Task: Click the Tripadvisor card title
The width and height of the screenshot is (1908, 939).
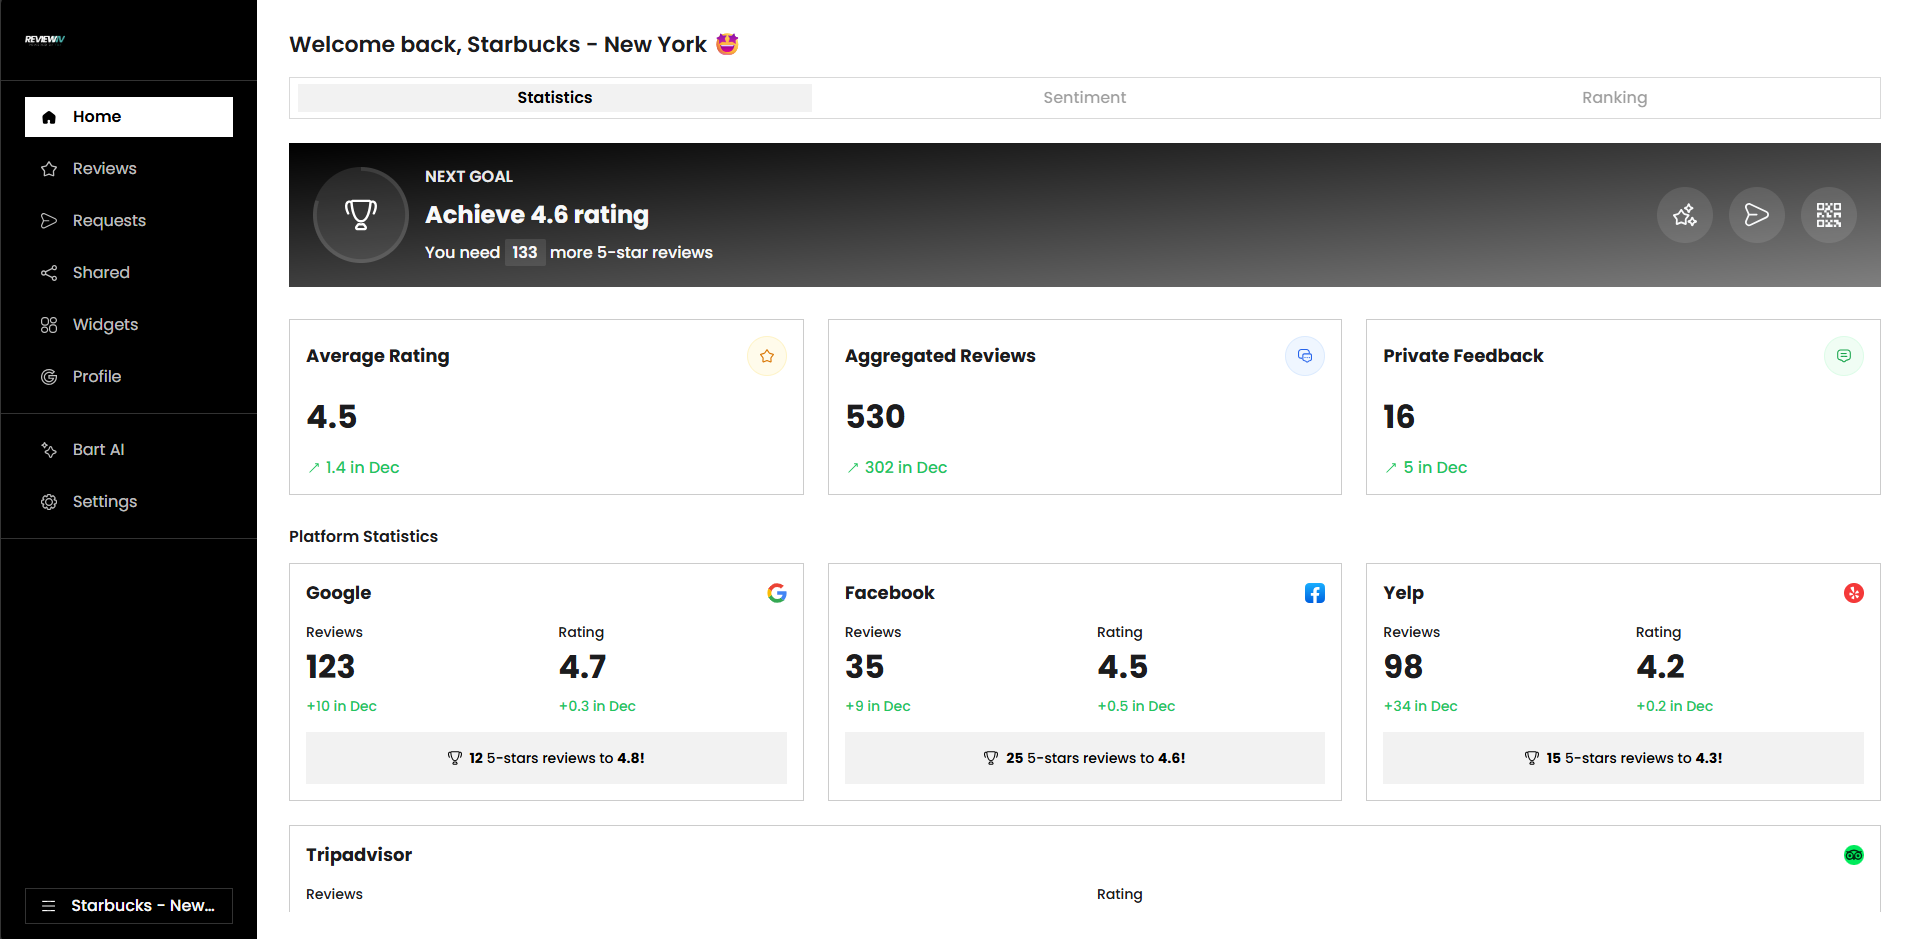Action: click(x=359, y=855)
